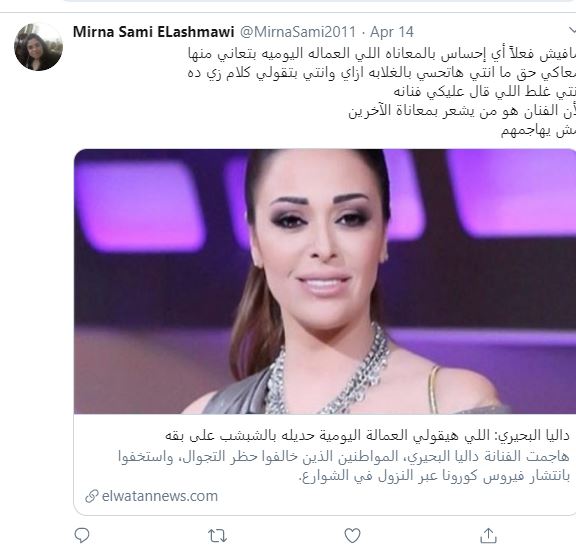576x548 pixels.
Task: Open Mirna Sami's round profile avatar
Action: (x=38, y=47)
